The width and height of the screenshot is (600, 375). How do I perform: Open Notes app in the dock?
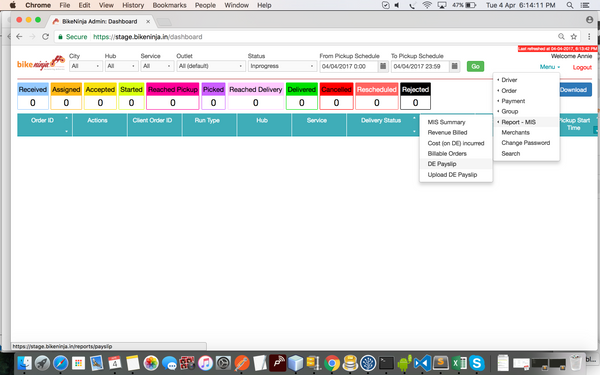[133, 363]
